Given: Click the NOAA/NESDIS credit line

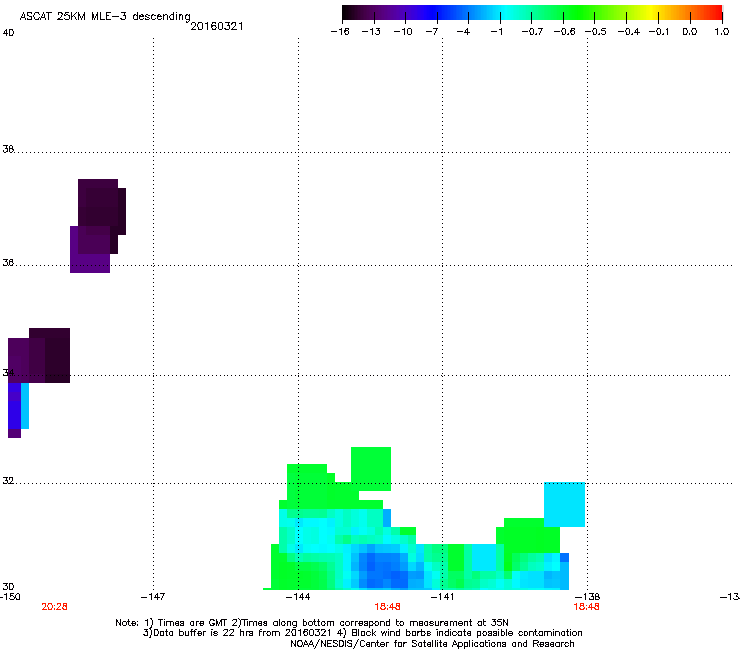Looking at the screenshot, I should click(432, 644).
